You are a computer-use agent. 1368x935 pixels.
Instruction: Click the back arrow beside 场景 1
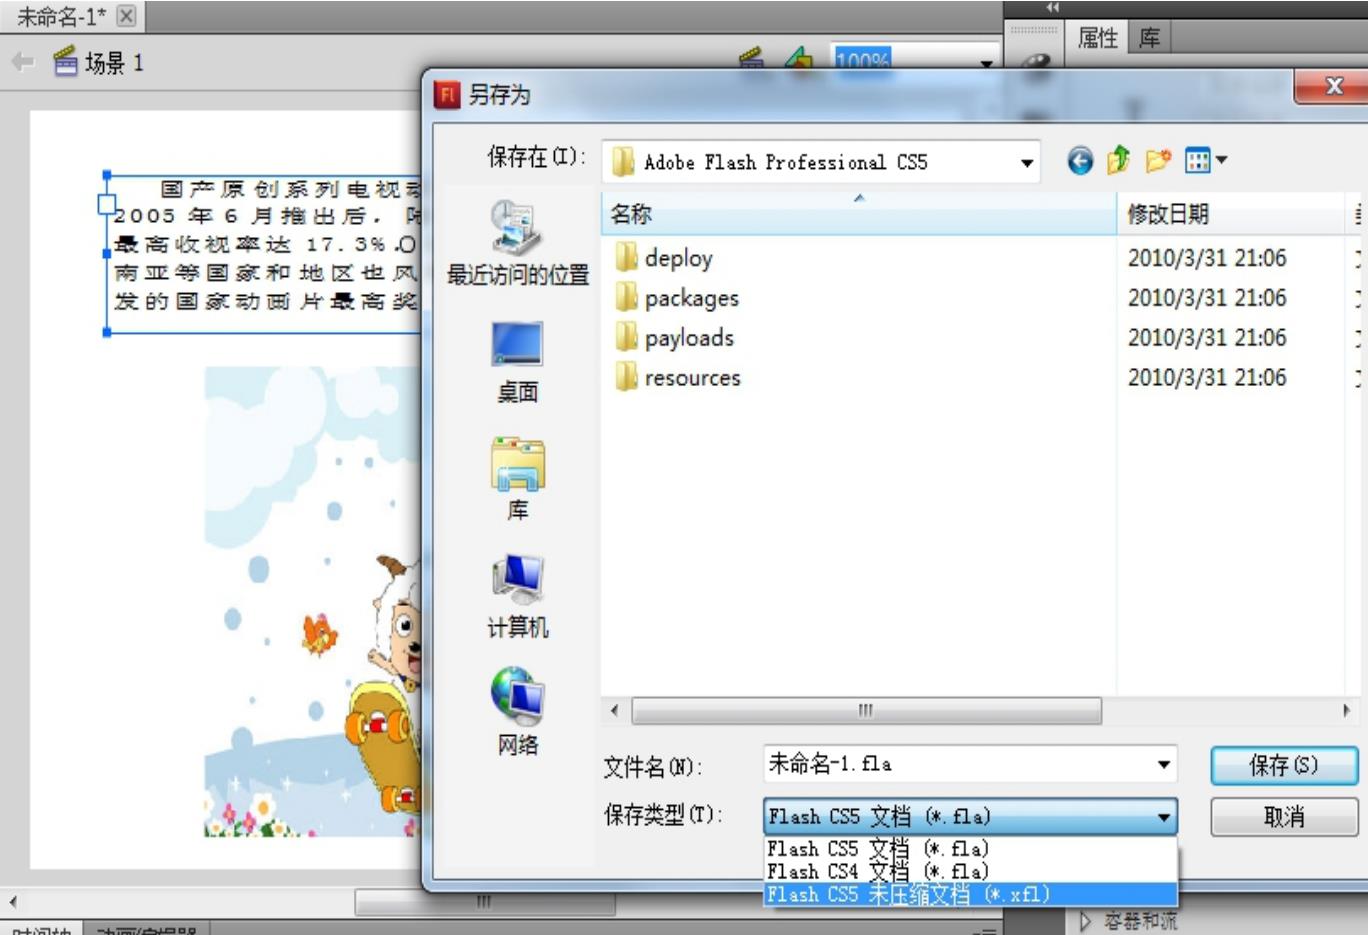tap(22, 62)
